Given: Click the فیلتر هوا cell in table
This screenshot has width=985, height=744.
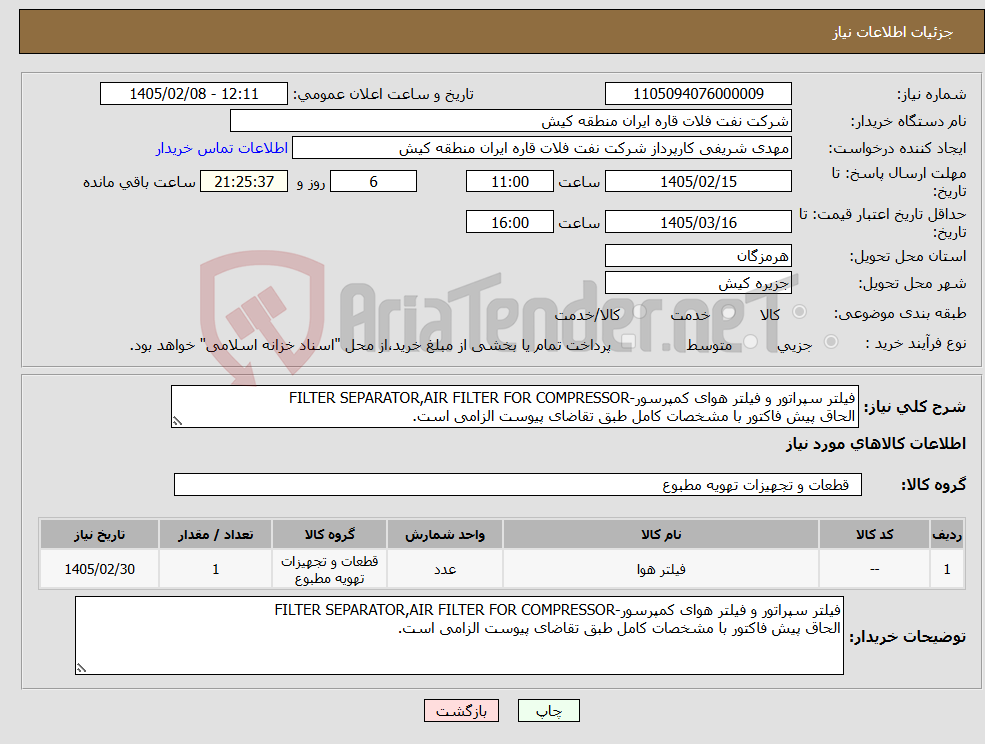Looking at the screenshot, I should tap(661, 569).
